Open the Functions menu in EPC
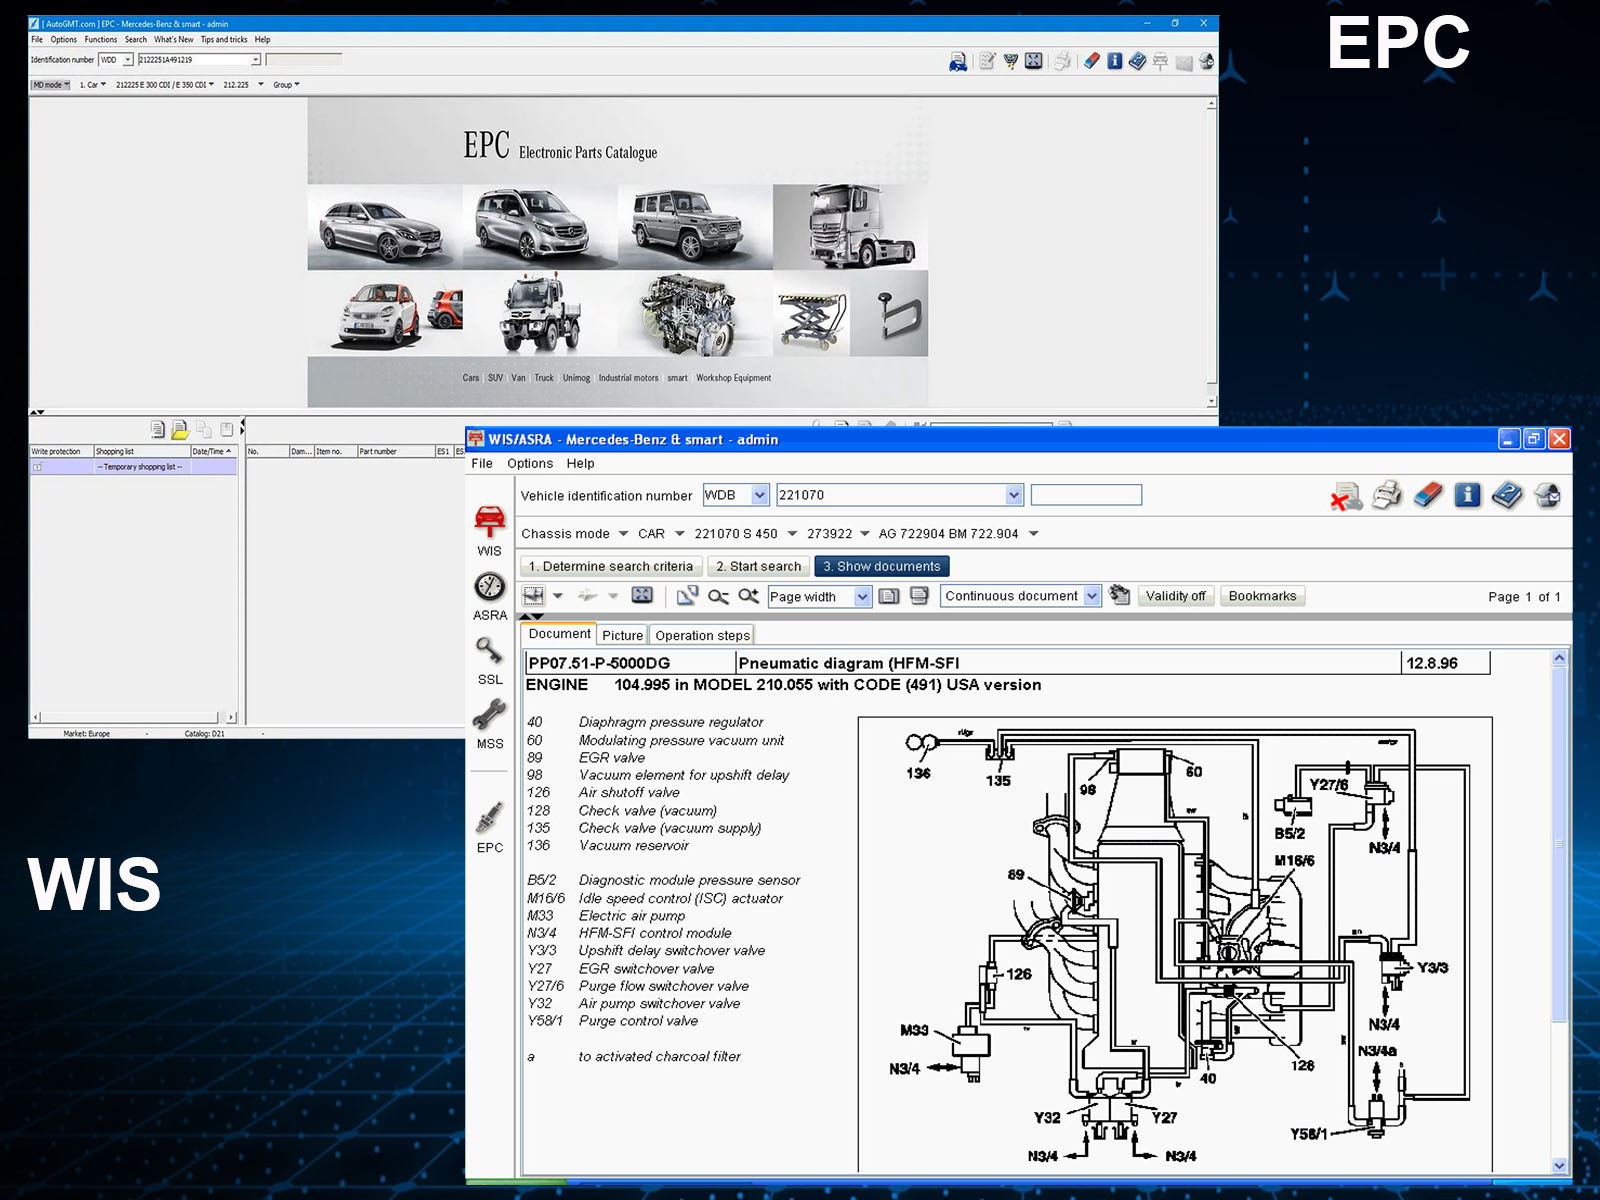The width and height of the screenshot is (1600, 1200). 100,40
